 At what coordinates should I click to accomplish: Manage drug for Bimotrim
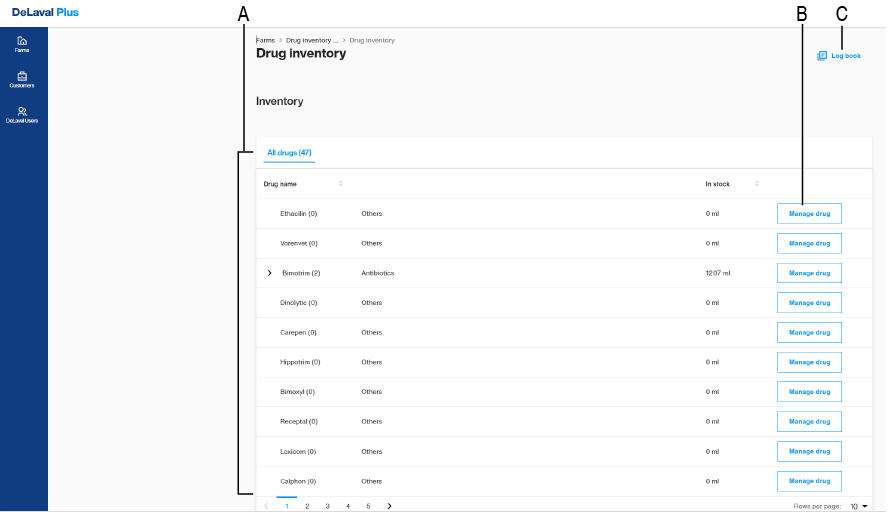(x=809, y=273)
